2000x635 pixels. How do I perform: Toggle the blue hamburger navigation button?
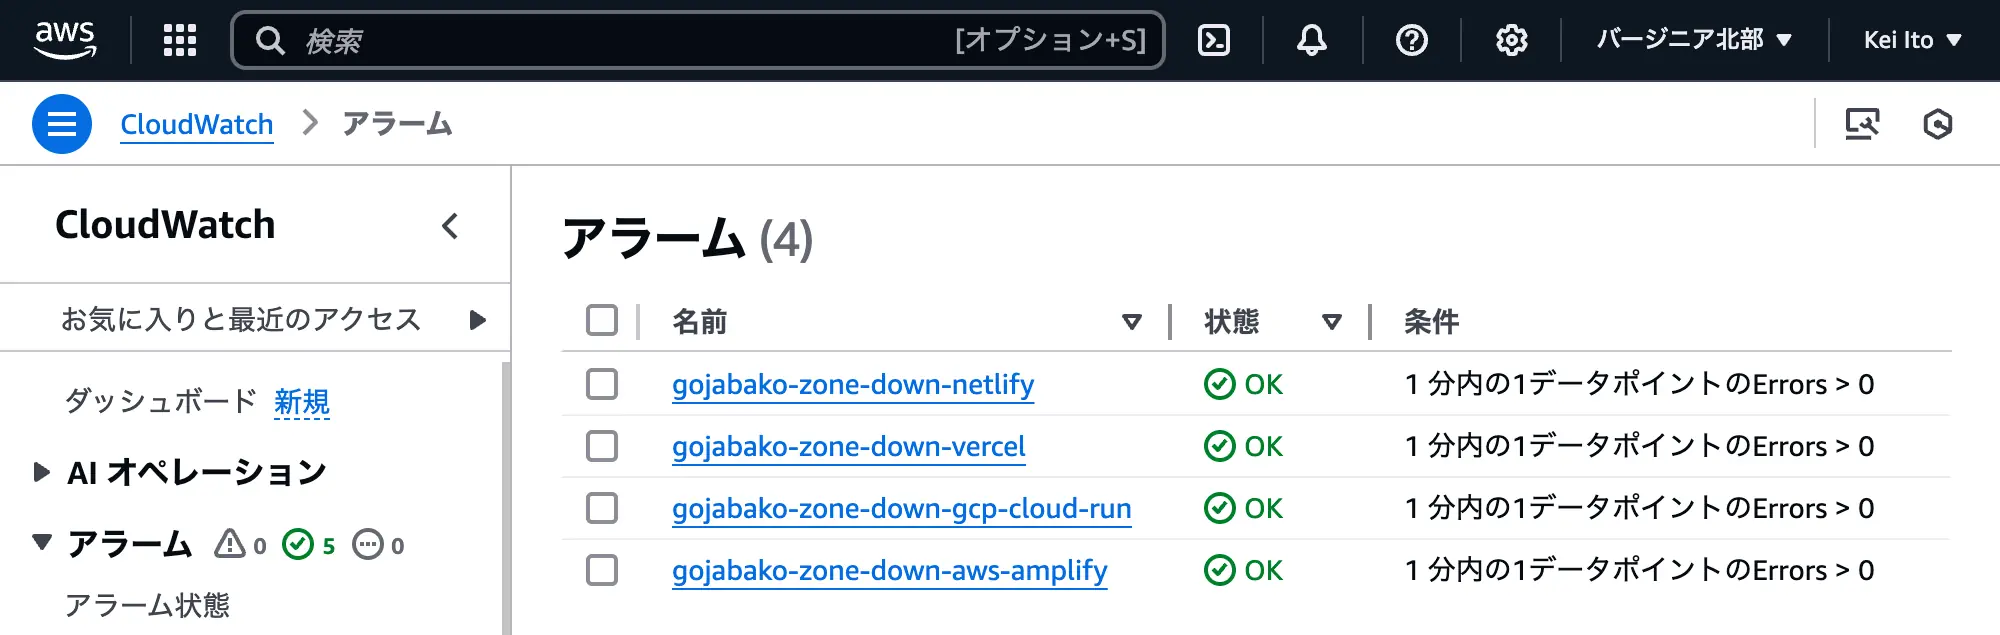tap(62, 124)
